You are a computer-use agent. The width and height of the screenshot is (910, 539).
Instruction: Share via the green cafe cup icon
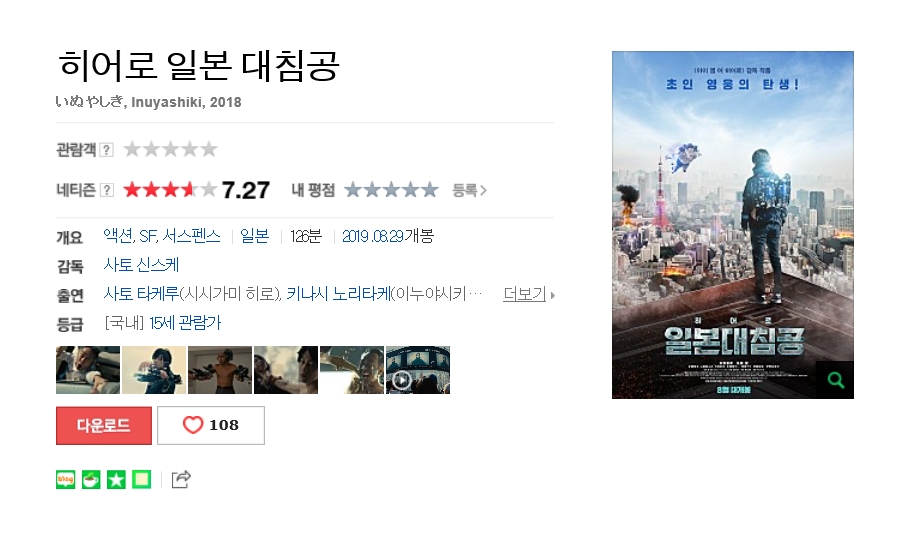tap(91, 479)
